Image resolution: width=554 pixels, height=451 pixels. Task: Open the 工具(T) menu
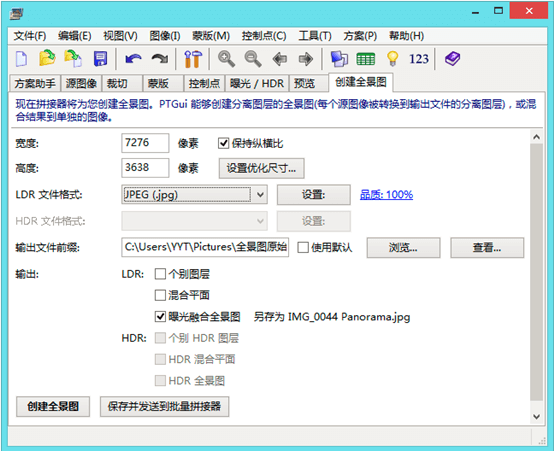[x=315, y=36]
